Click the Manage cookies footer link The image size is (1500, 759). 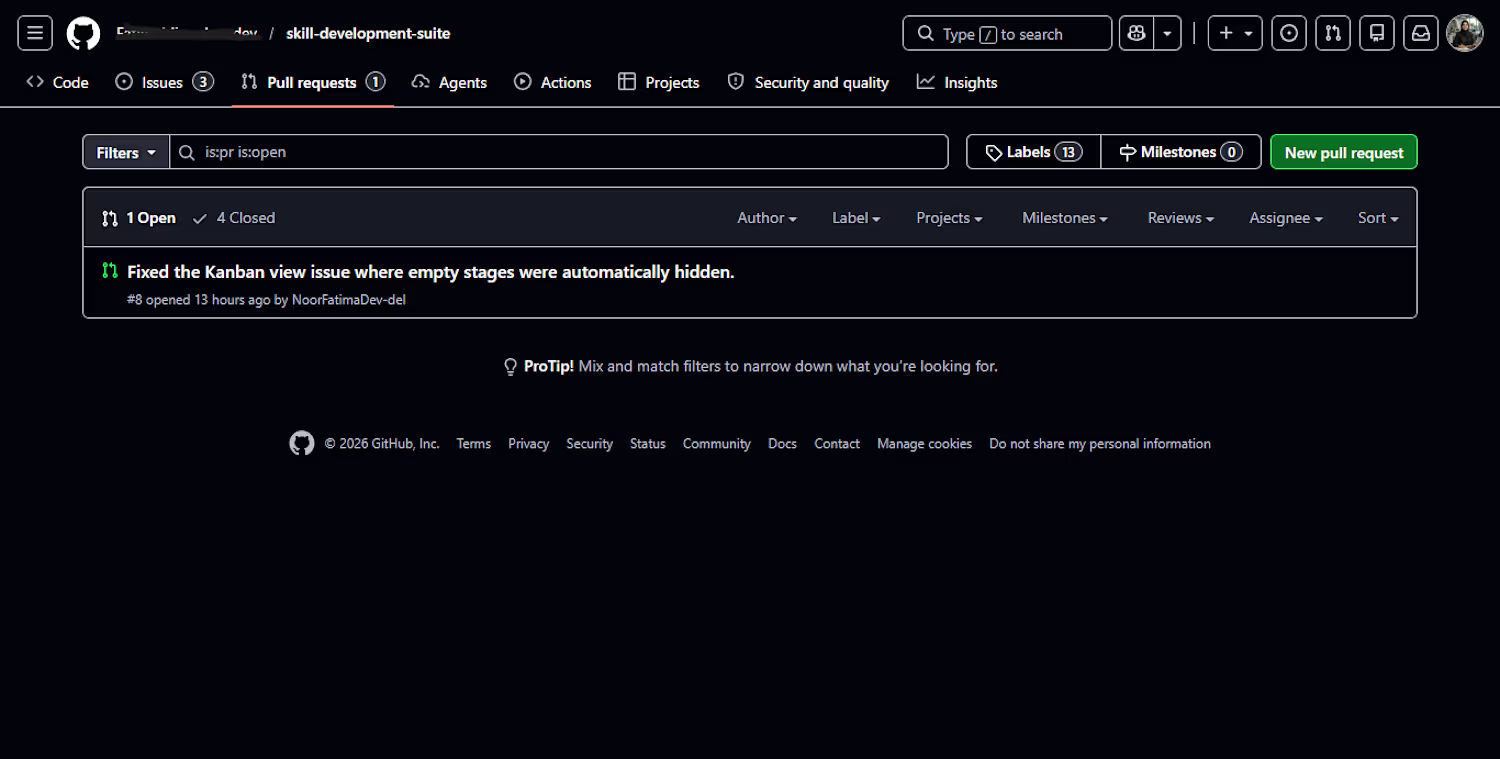pos(925,444)
